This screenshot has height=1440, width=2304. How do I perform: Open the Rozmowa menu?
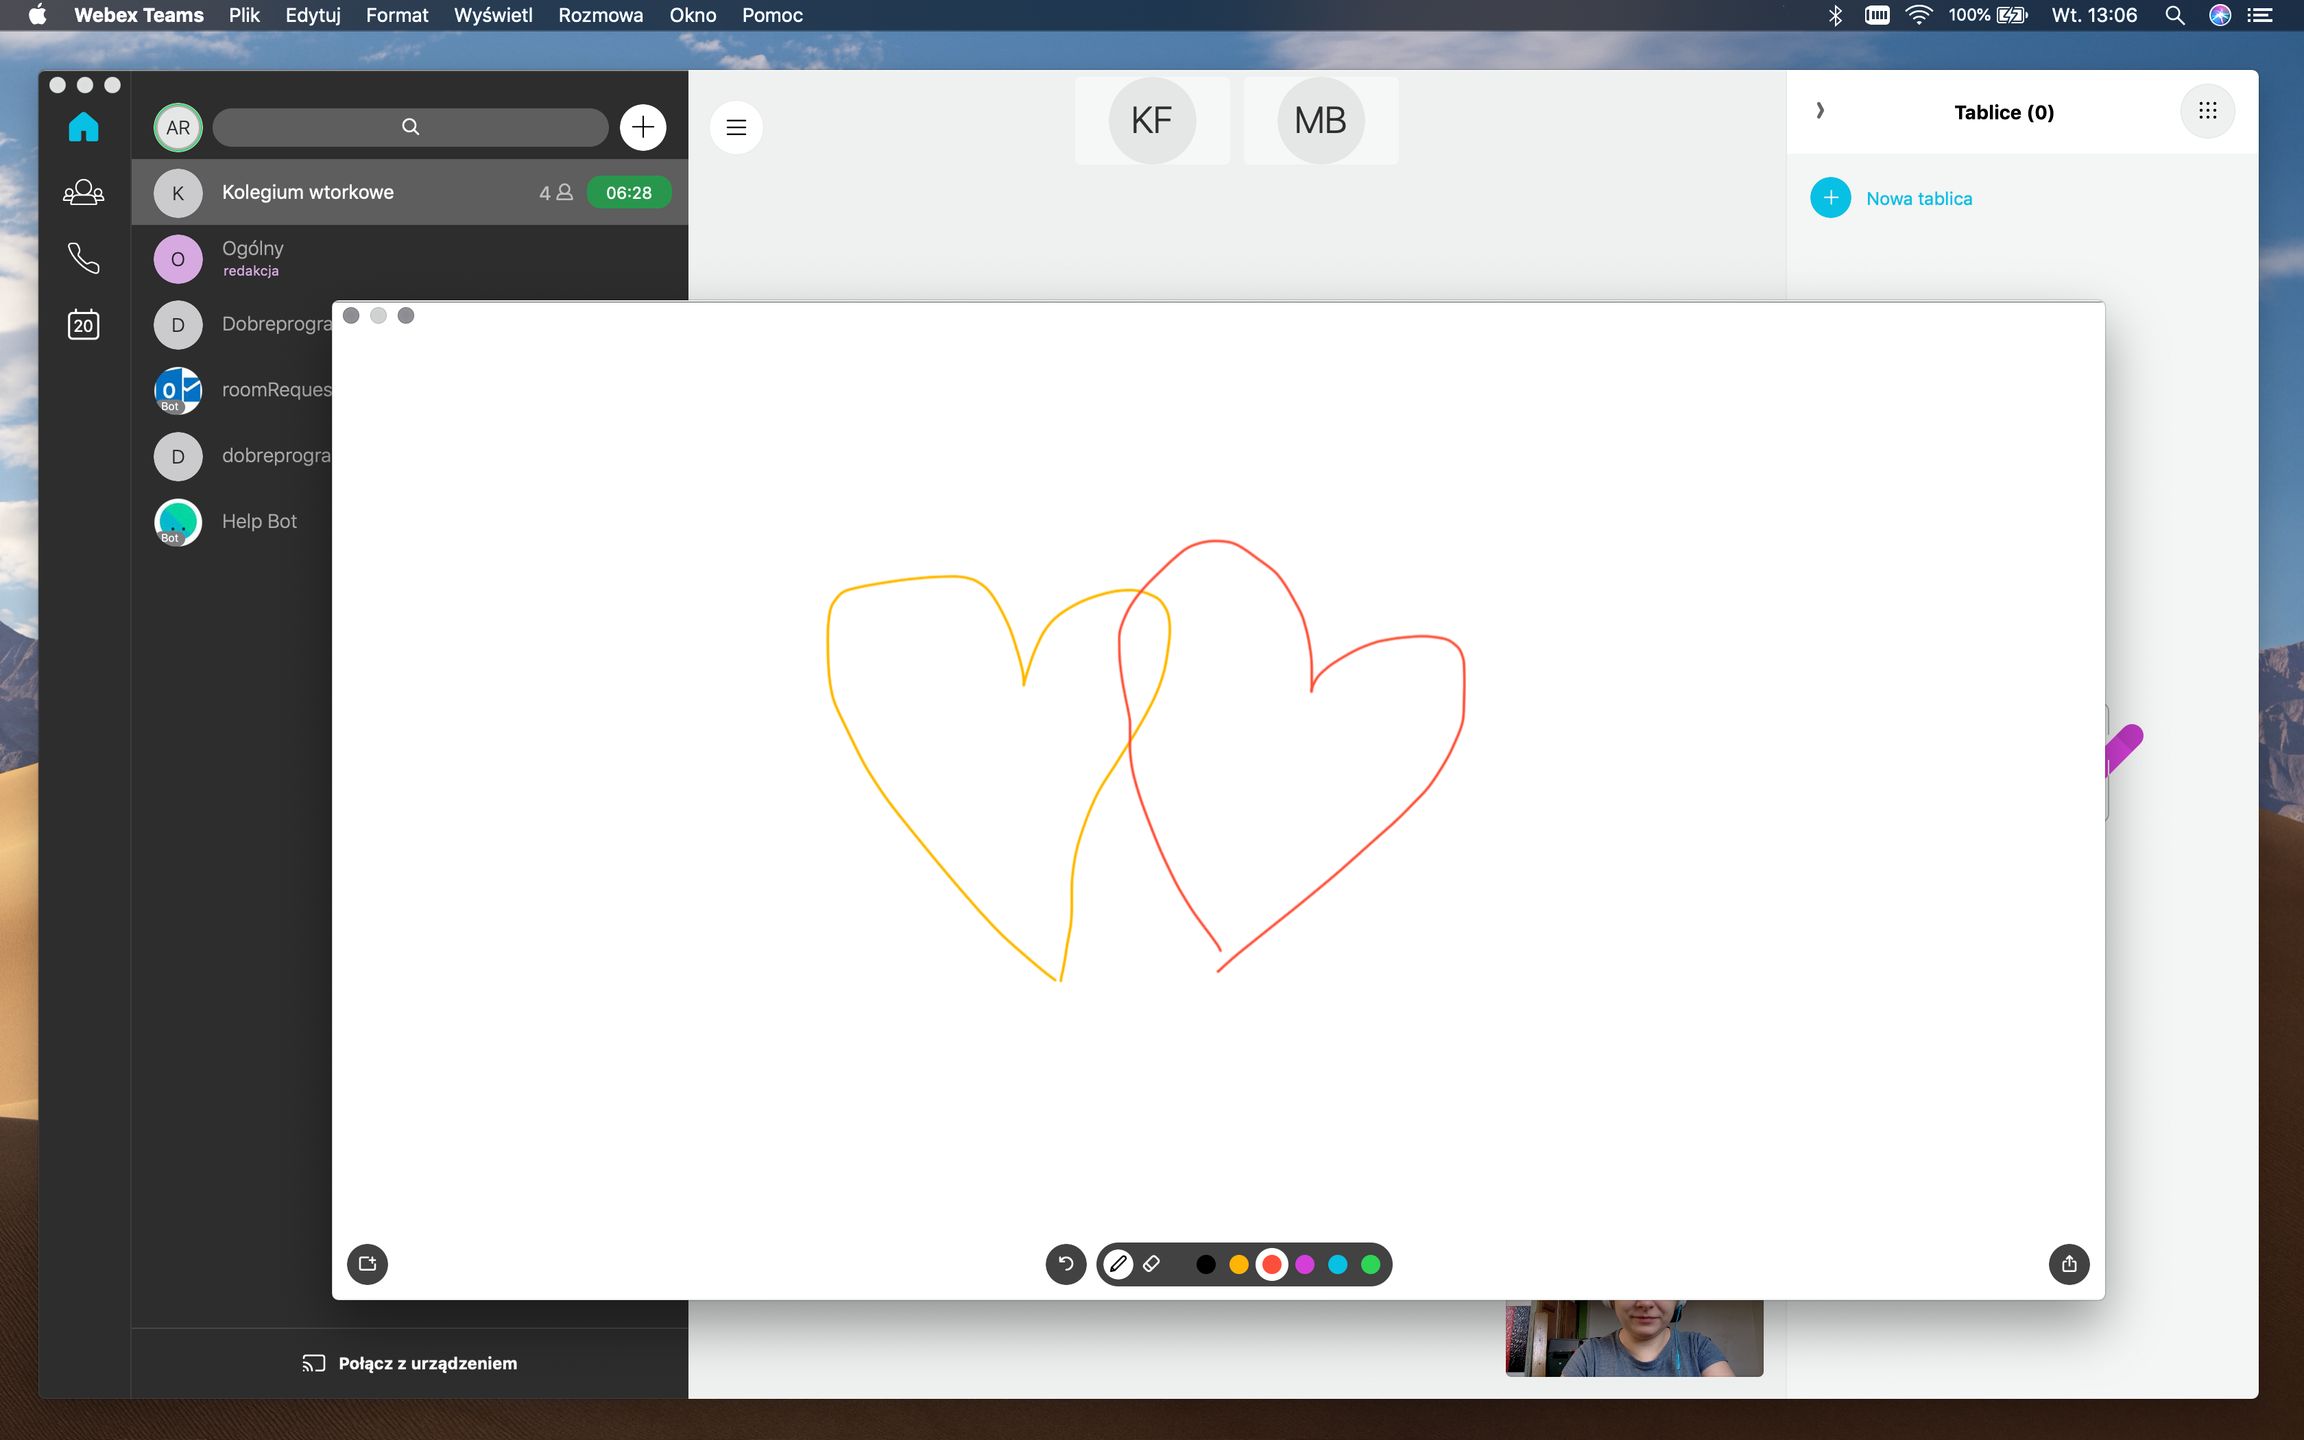[600, 15]
